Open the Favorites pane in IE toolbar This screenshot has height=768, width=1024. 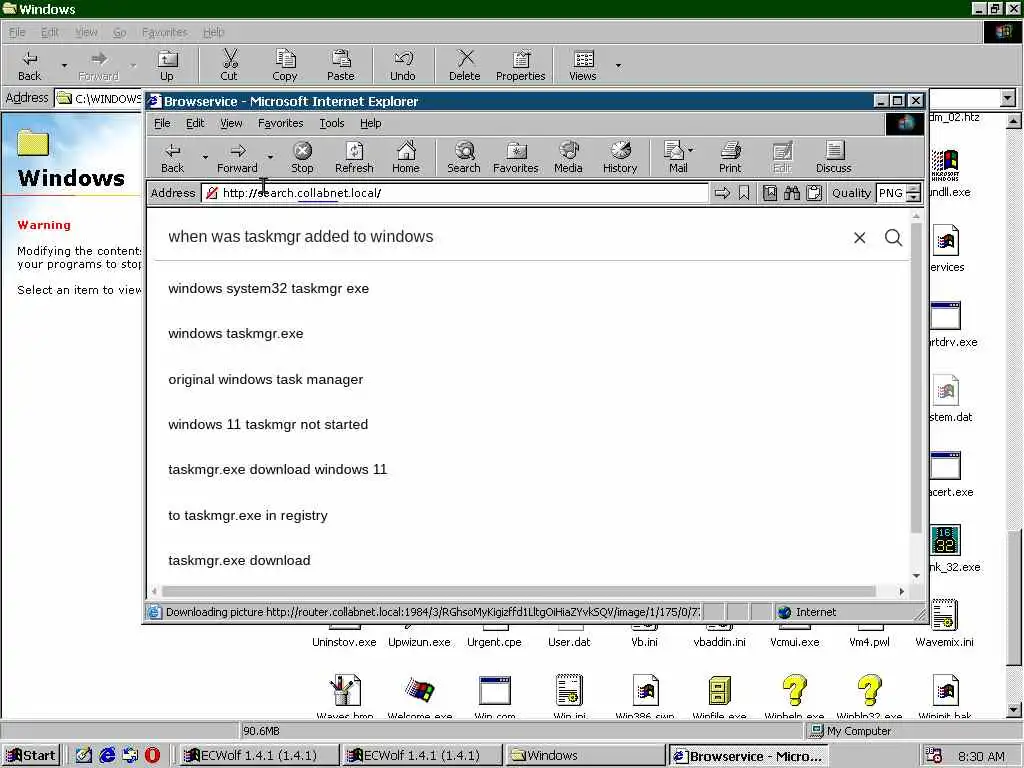click(515, 157)
